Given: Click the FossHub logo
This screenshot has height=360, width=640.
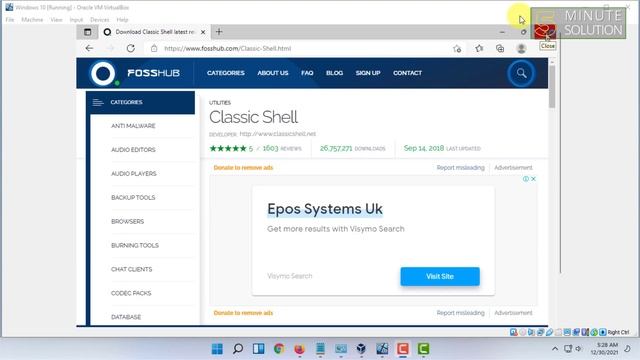Looking at the screenshot, I should (x=136, y=73).
